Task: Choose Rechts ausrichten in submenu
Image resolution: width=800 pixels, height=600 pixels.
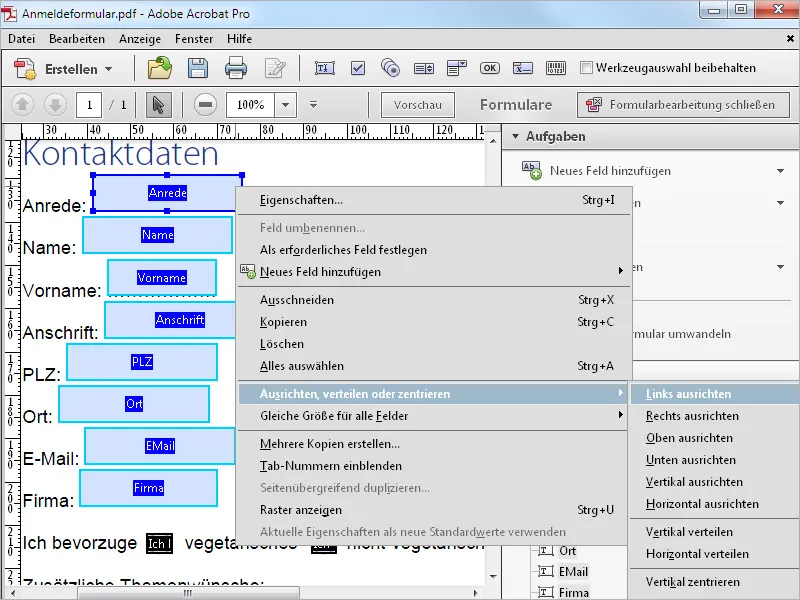Action: pyautogui.click(x=715, y=416)
